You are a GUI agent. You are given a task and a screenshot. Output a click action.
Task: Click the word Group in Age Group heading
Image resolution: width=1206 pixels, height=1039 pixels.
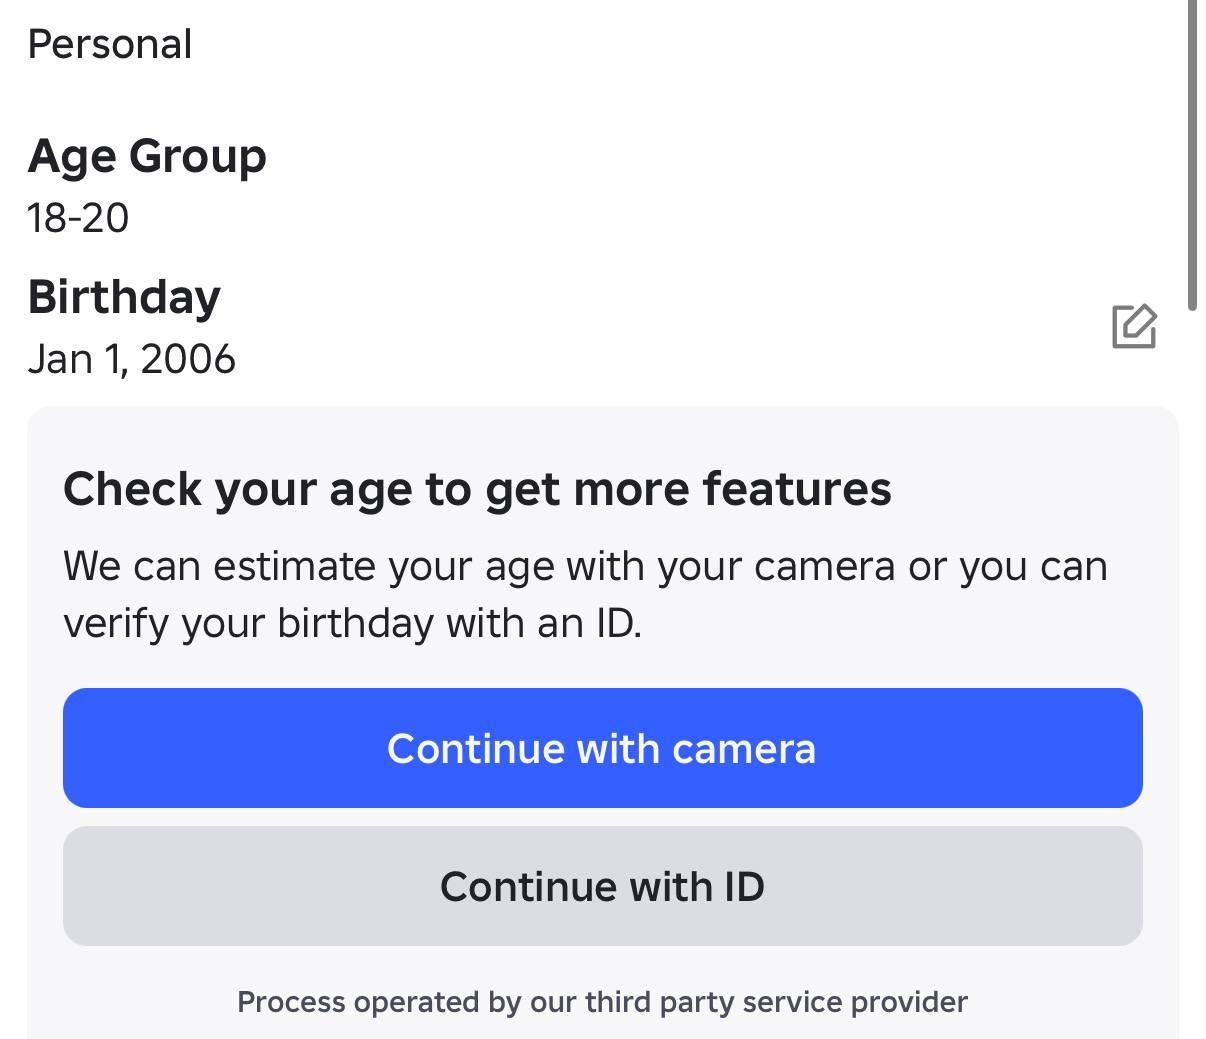(198, 157)
